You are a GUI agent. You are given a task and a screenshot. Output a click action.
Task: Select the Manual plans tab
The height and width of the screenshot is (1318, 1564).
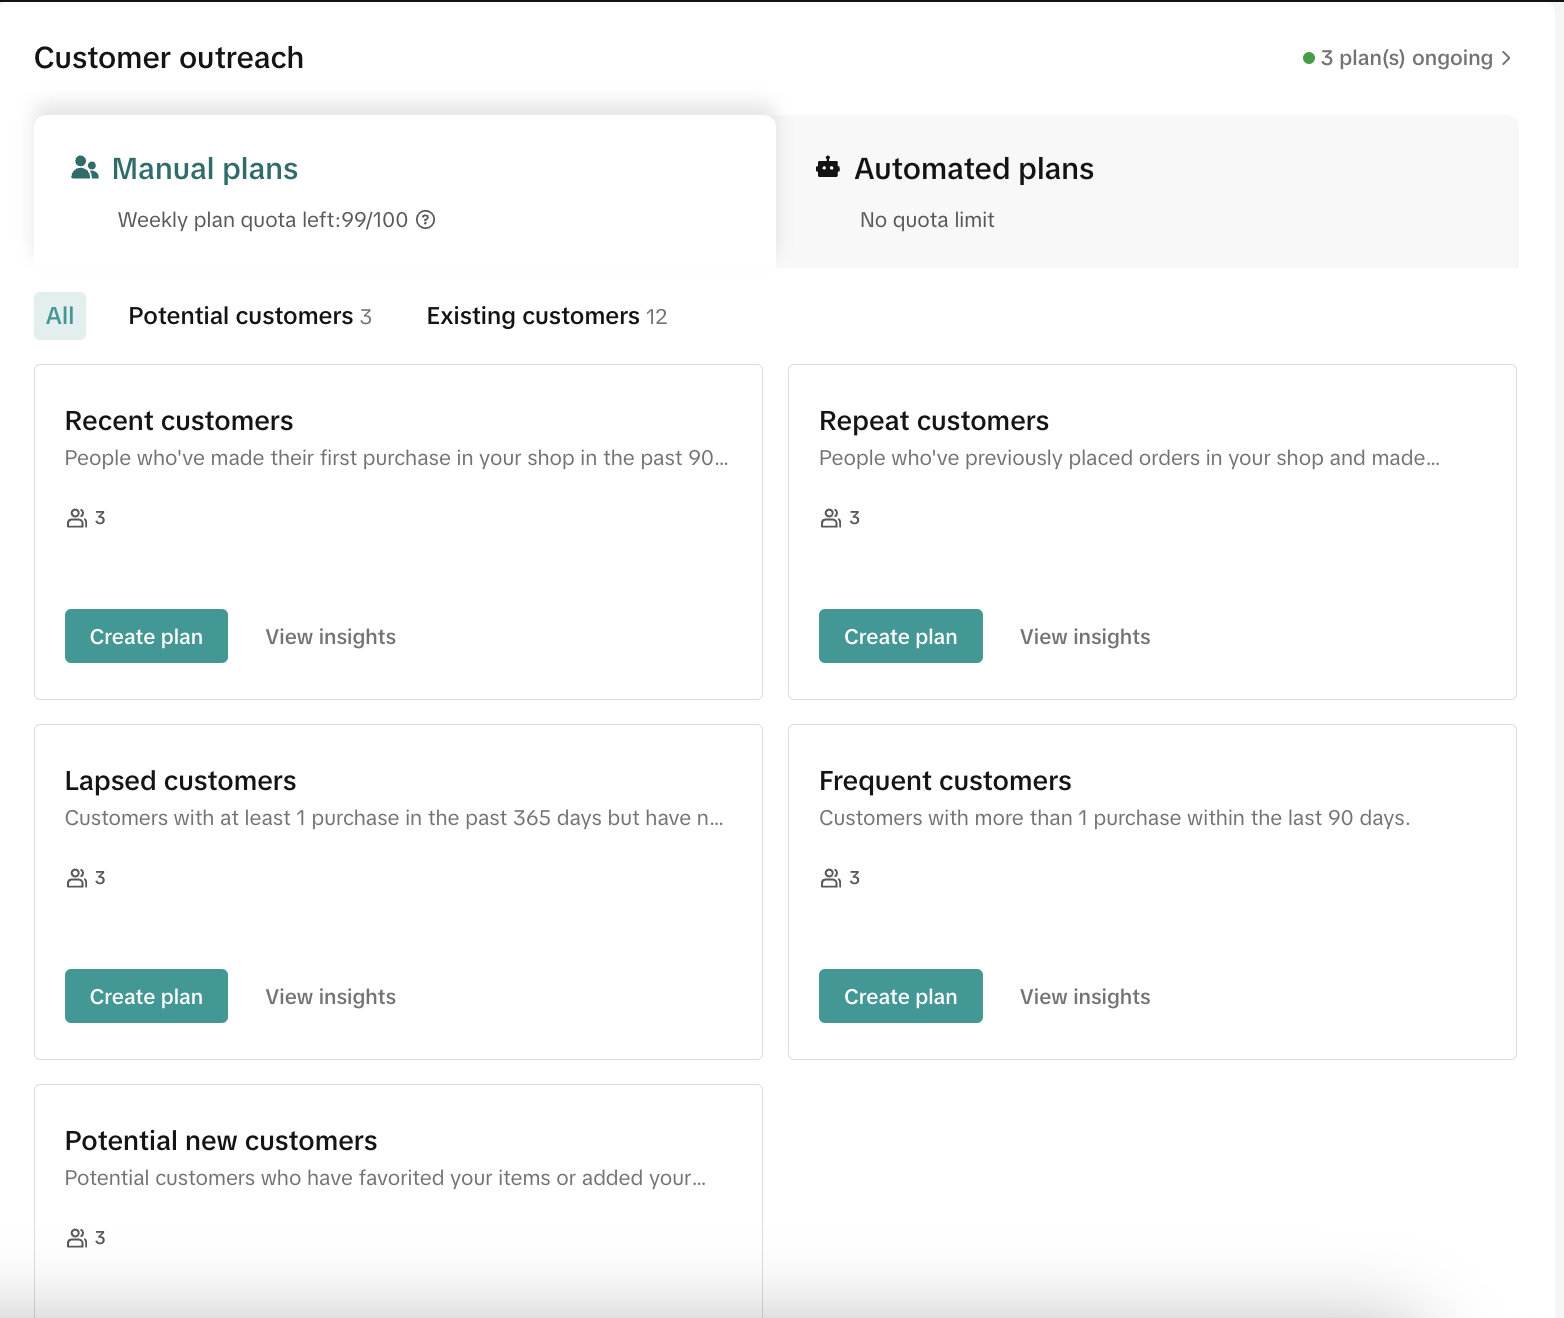click(x=204, y=169)
